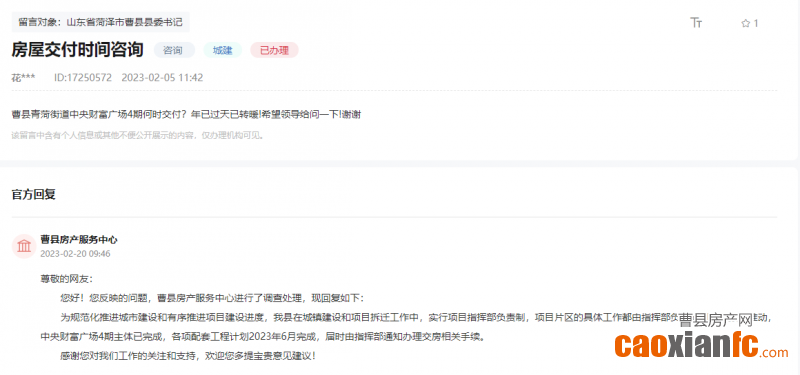Click the star favorite icon
The height and width of the screenshot is (375, 800).
tap(745, 23)
